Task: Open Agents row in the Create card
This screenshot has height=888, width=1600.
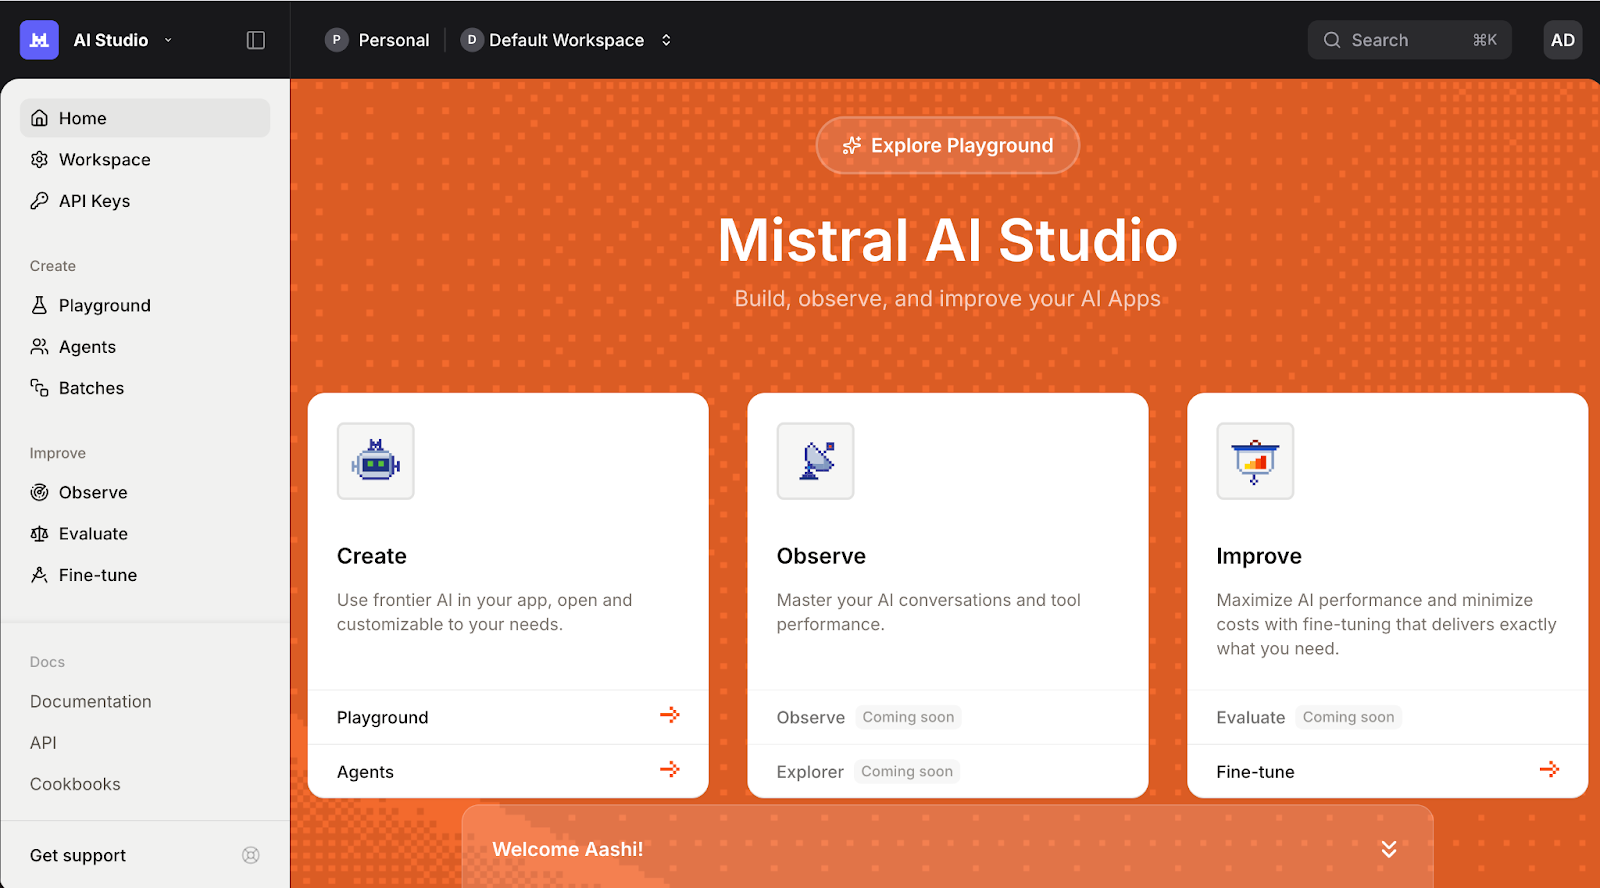Action: [508, 771]
